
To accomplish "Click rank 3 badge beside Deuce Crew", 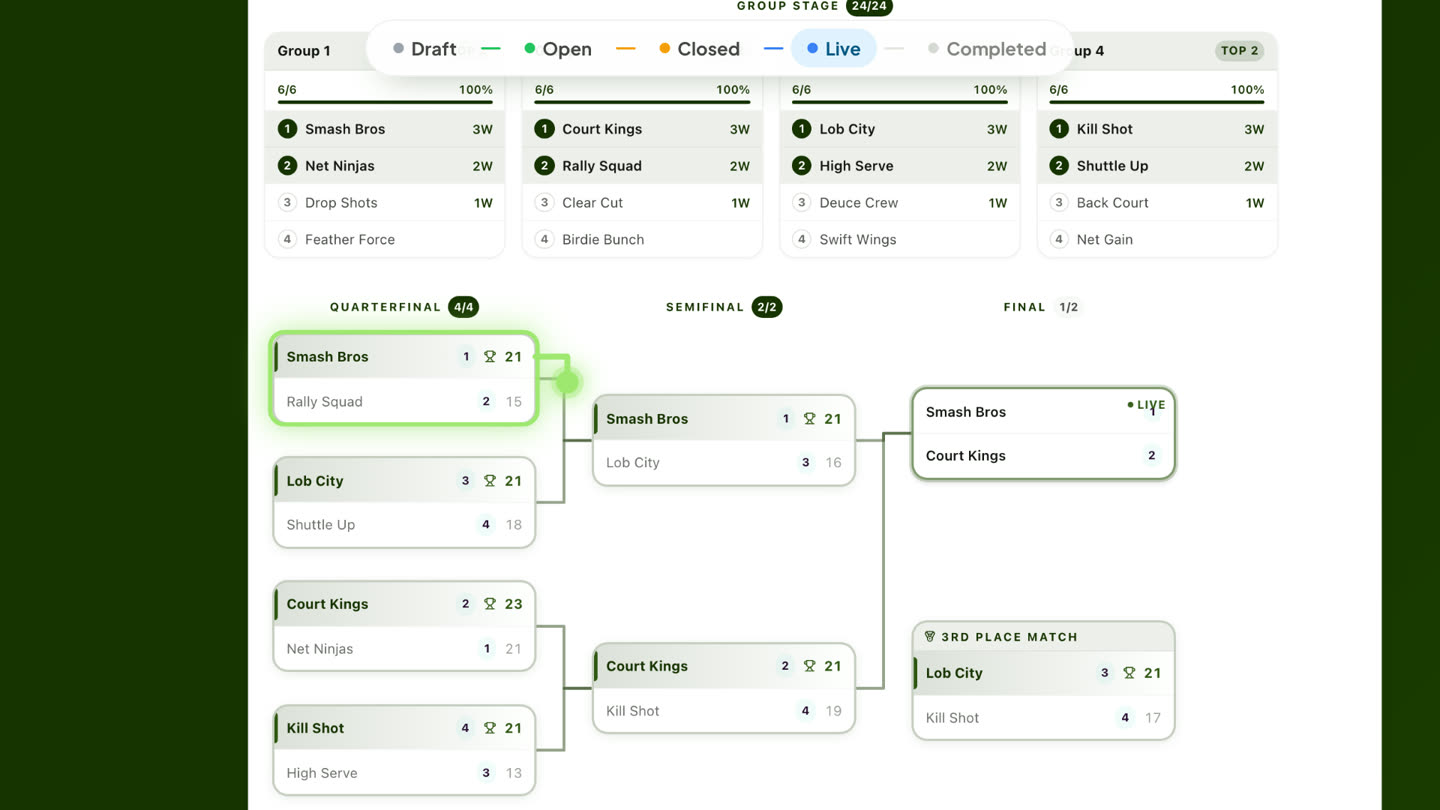I will click(801, 203).
